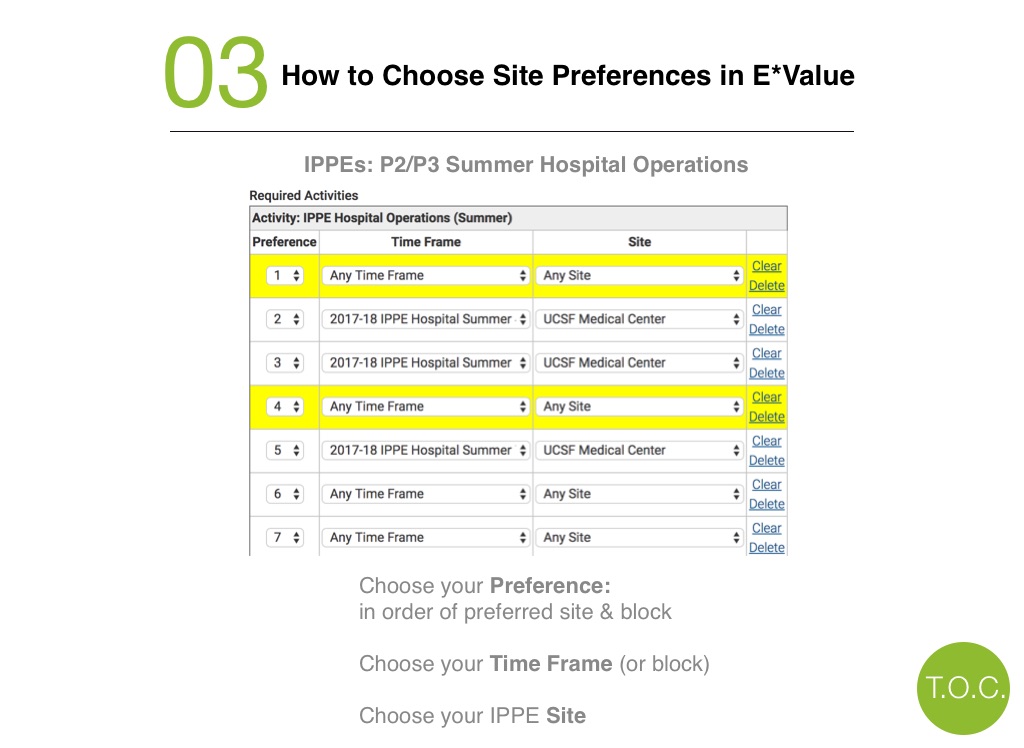Open Time Frame dropdown in row 1
Screen dimensions: 1024x748
coord(426,276)
